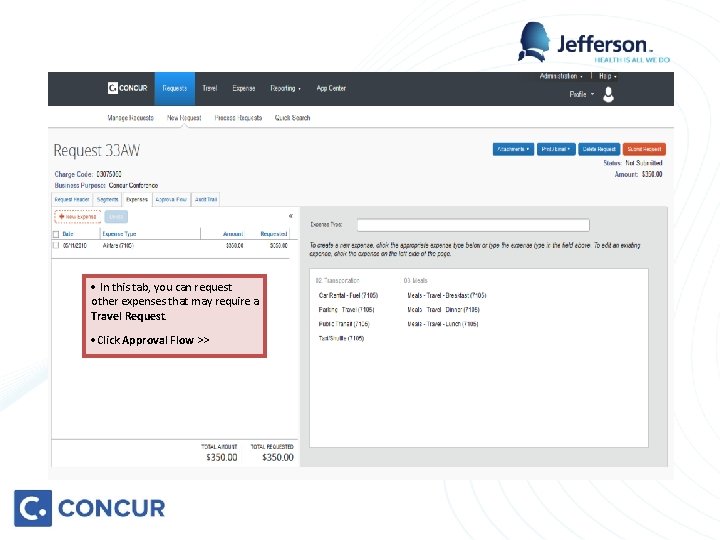The width and height of the screenshot is (720, 540).
Task: Open the Requests menu tab
Action: (174, 89)
